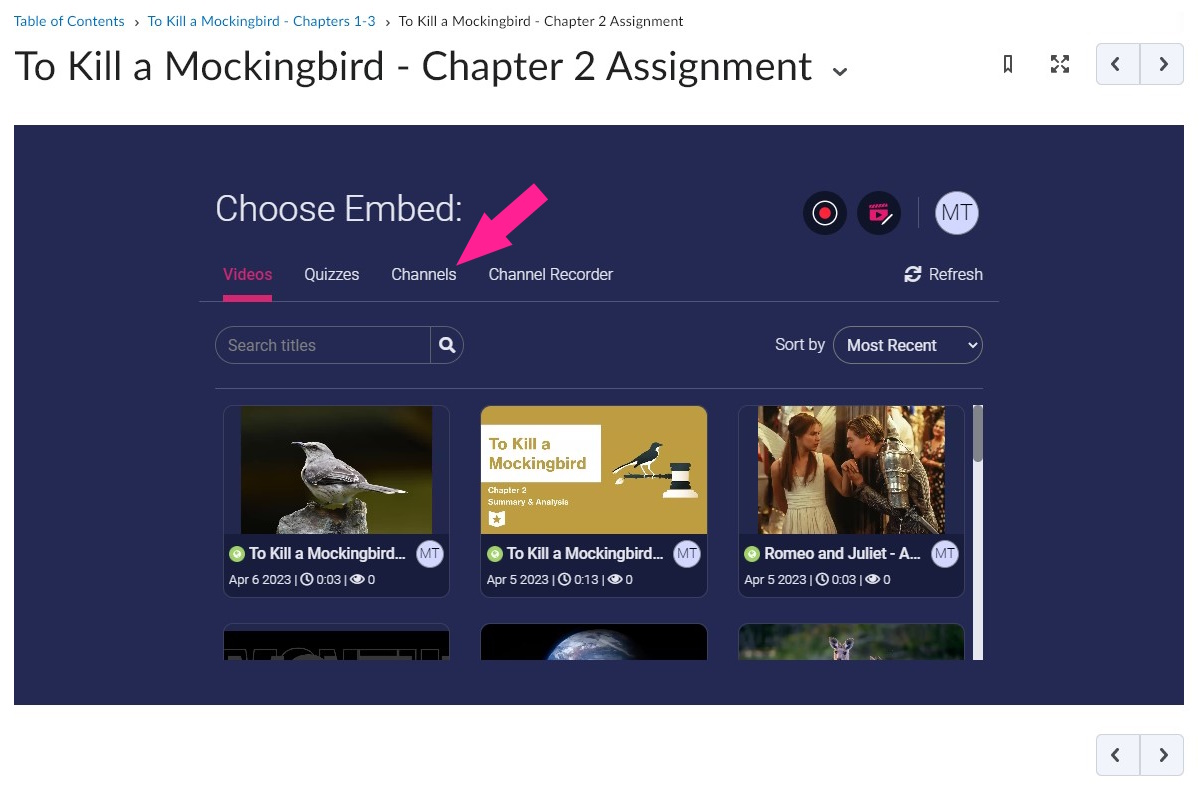1201x786 pixels.
Task: Open the Sort by Most Recent dropdown
Action: tap(908, 345)
